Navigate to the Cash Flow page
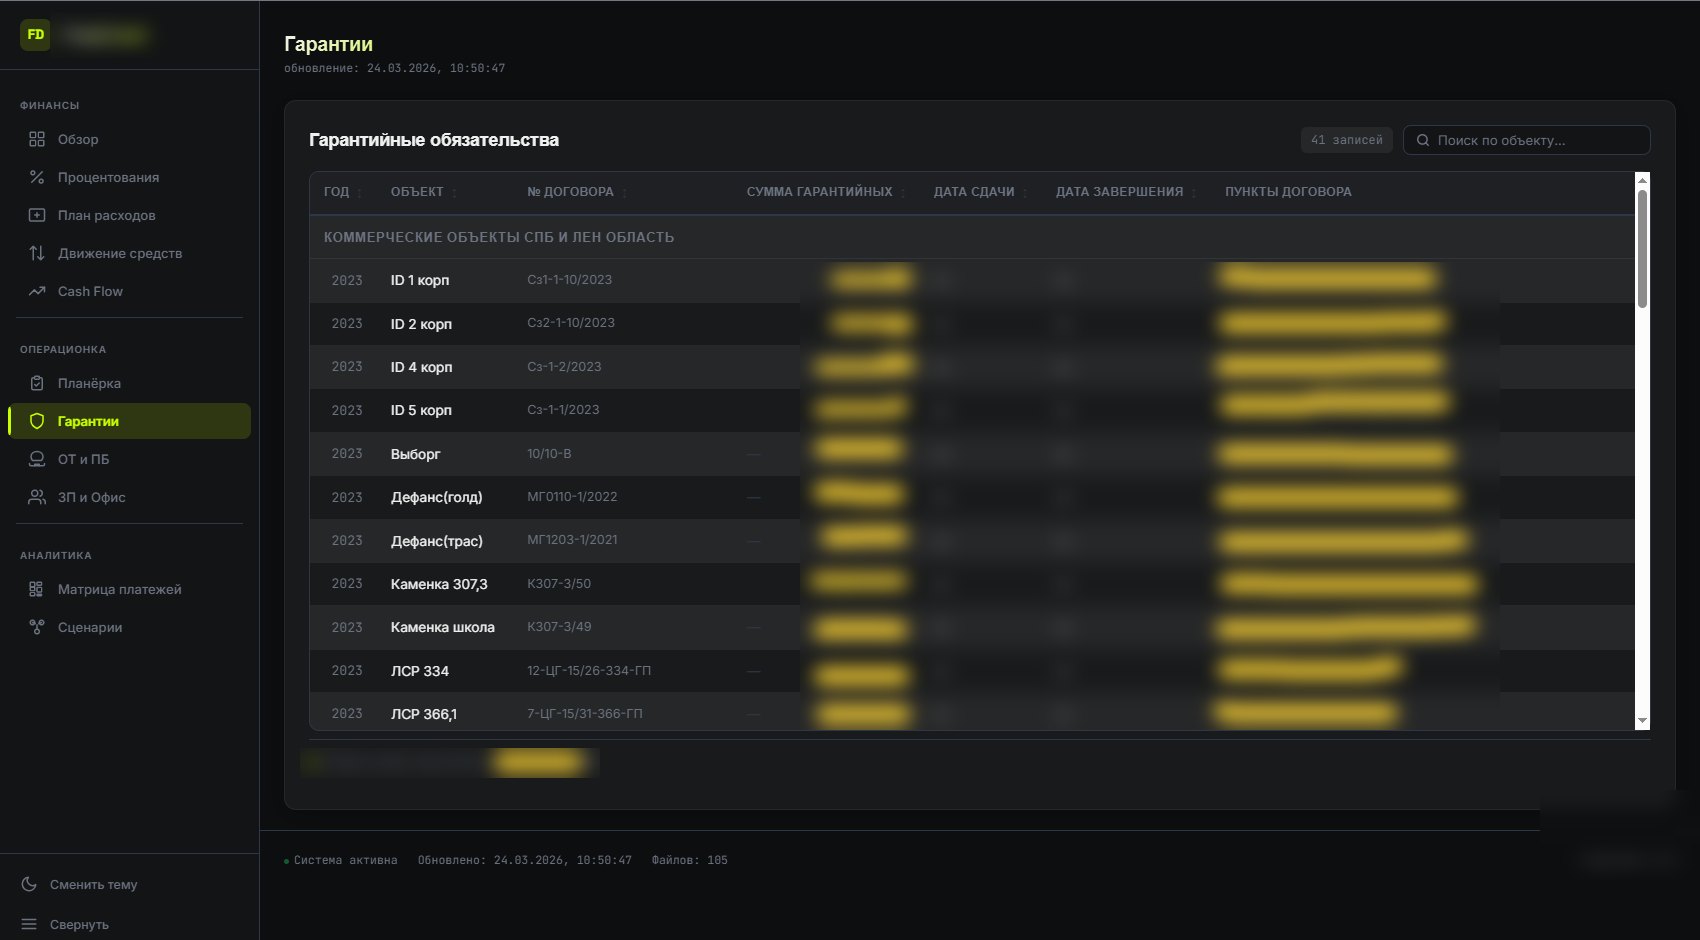 coord(129,291)
